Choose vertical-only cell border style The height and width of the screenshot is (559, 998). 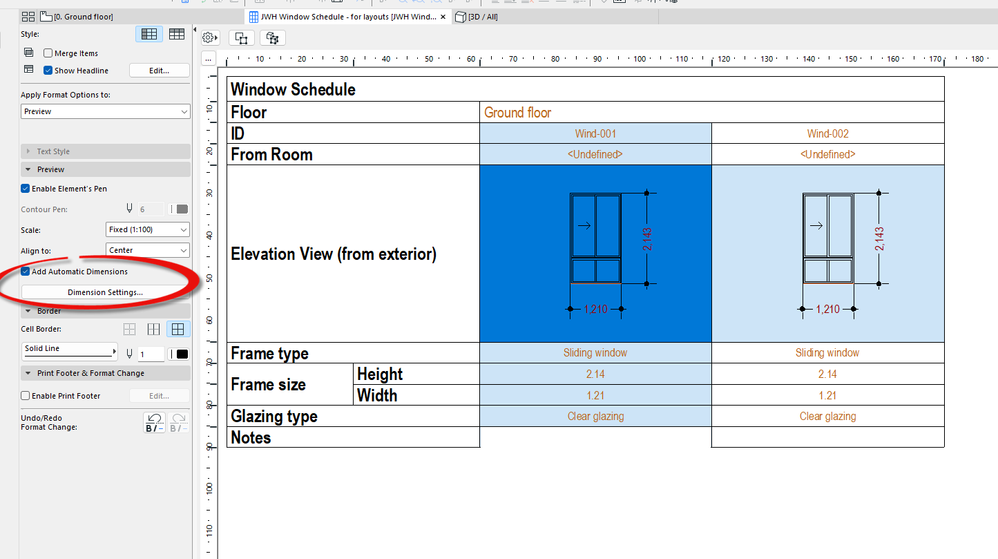click(x=153, y=329)
